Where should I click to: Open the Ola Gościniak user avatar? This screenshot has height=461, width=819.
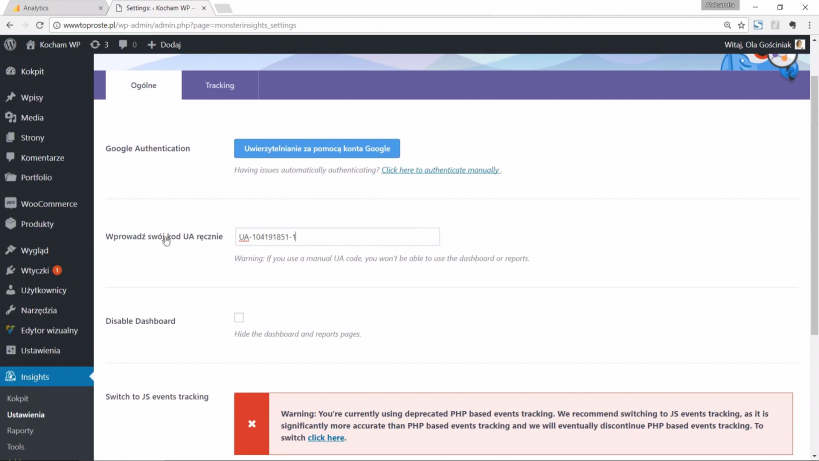point(800,44)
